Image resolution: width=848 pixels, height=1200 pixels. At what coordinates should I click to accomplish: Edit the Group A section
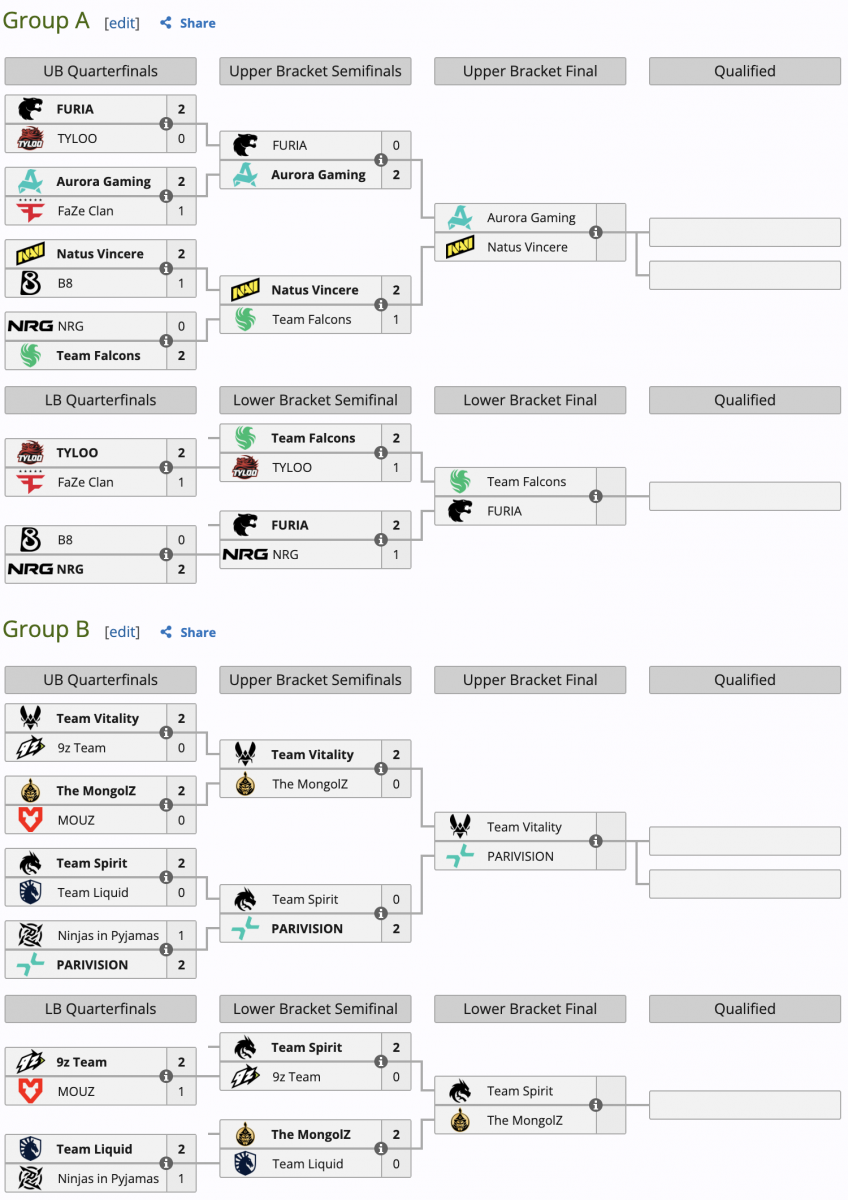click(122, 23)
